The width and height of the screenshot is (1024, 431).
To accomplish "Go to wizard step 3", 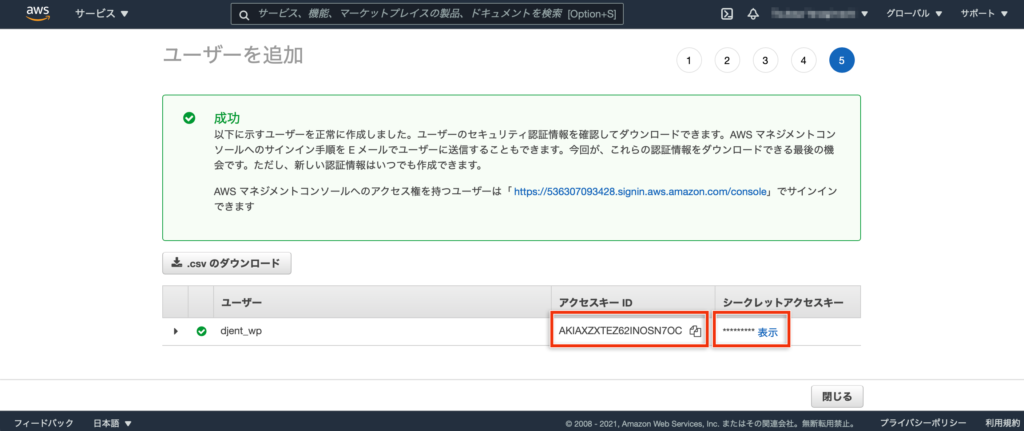I will coord(765,61).
